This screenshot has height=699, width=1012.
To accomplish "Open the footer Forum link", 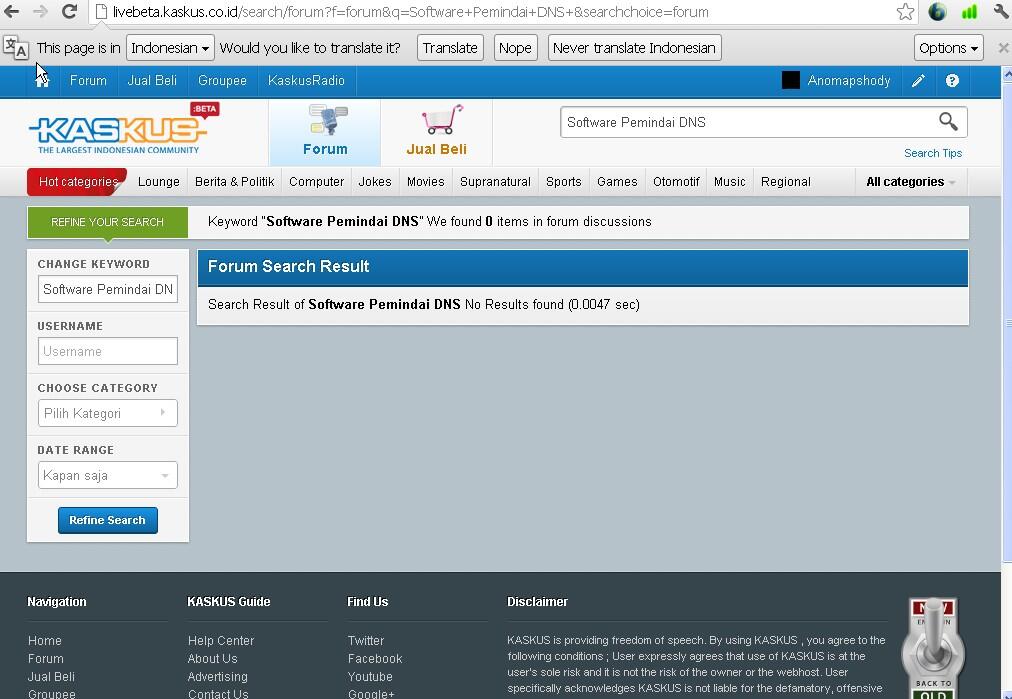I will (46, 658).
